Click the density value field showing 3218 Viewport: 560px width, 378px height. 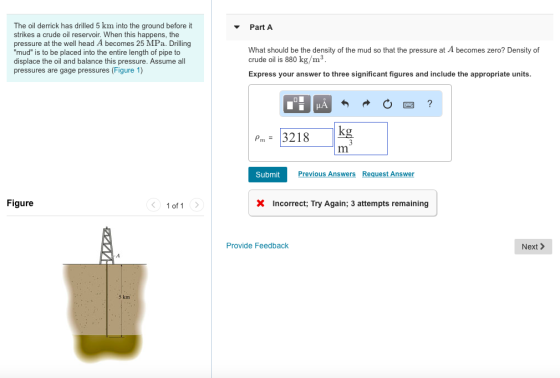306,137
